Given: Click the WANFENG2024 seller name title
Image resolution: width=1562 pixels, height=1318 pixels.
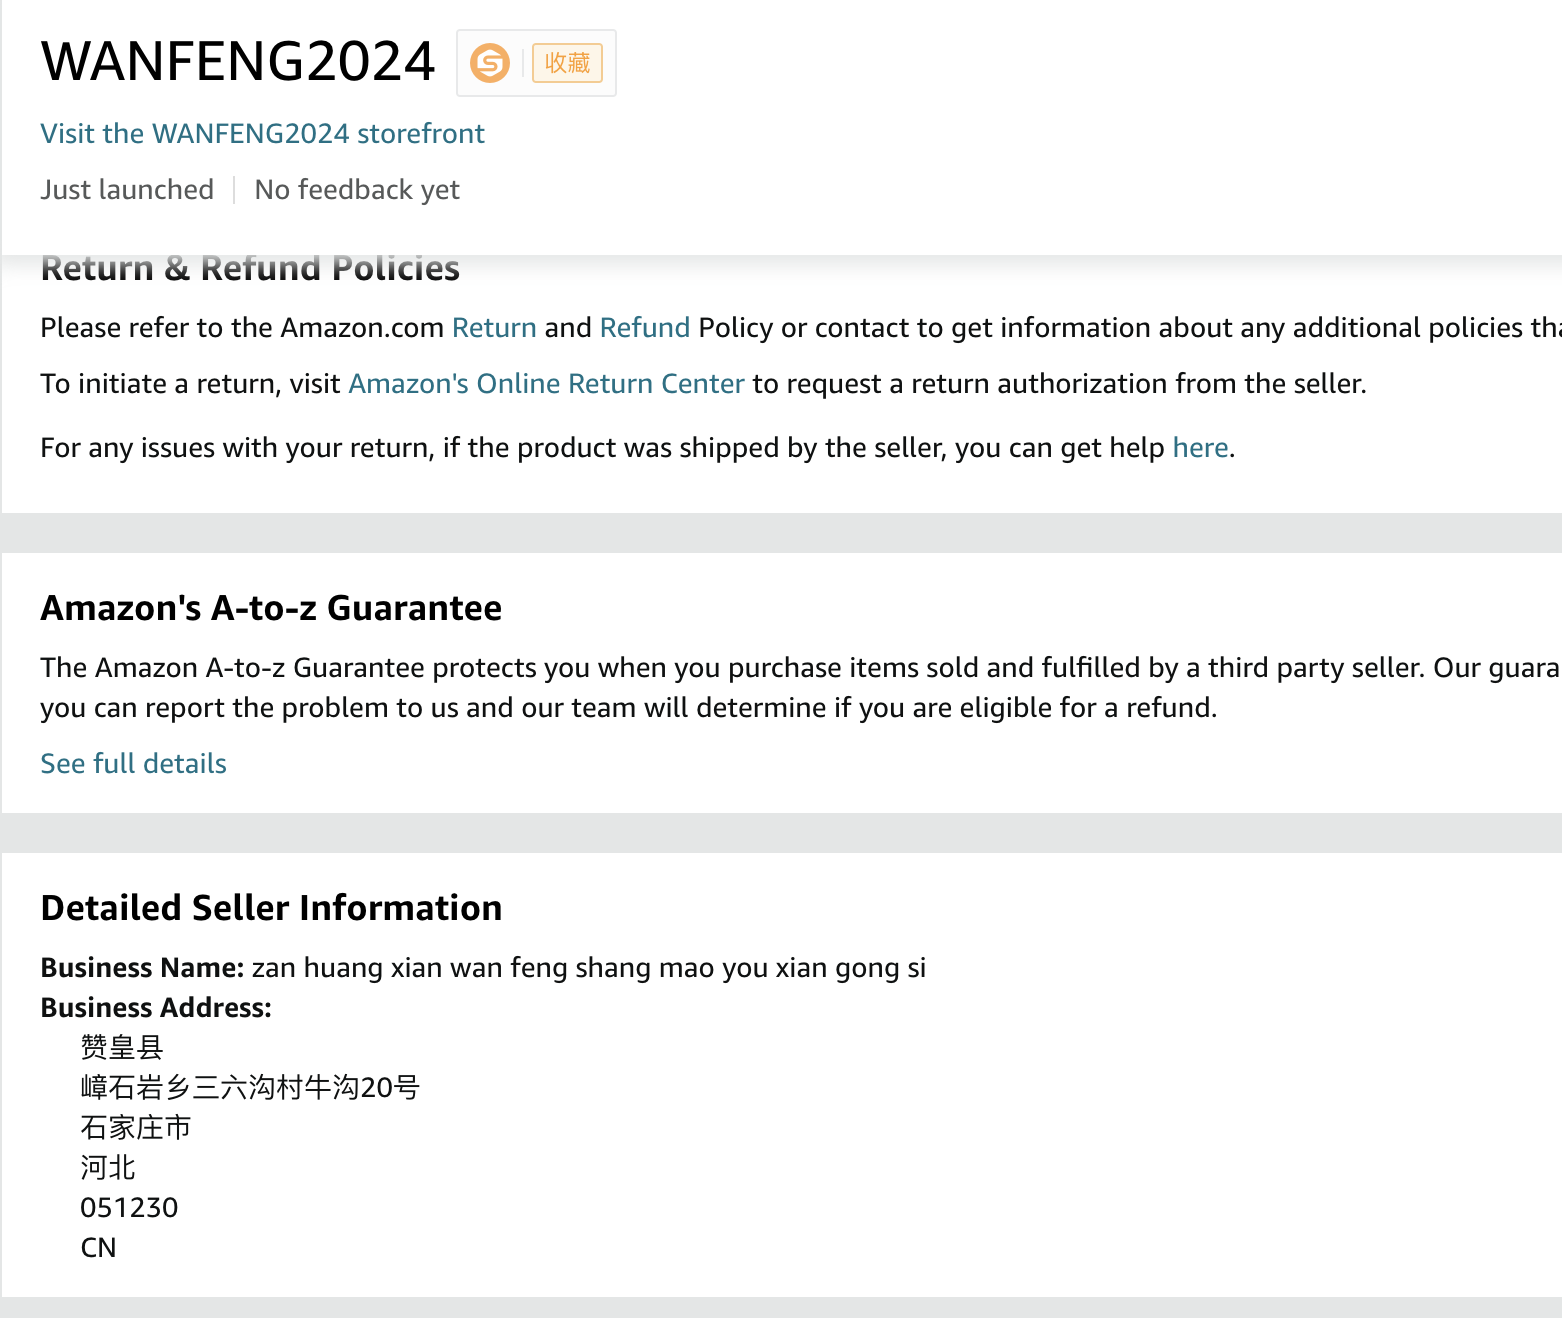Looking at the screenshot, I should [x=238, y=62].
